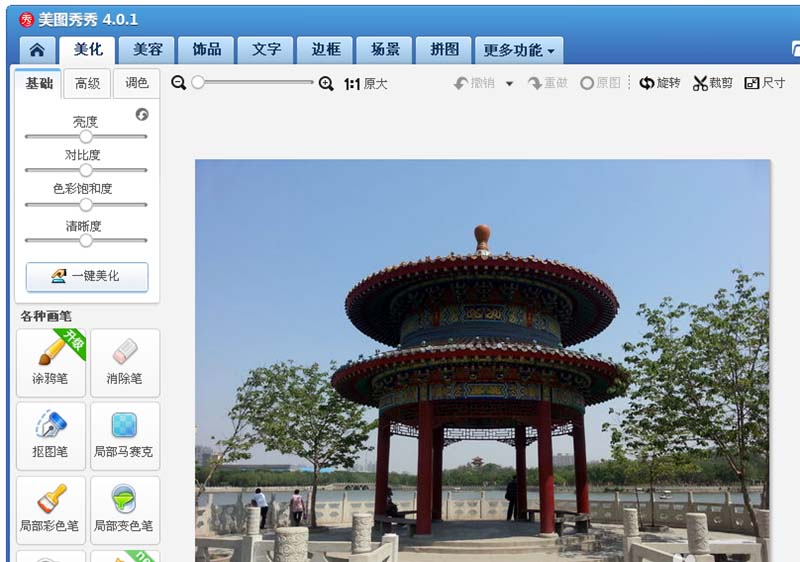Click the 色彩饱和度 saturation slider

[x=86, y=205]
